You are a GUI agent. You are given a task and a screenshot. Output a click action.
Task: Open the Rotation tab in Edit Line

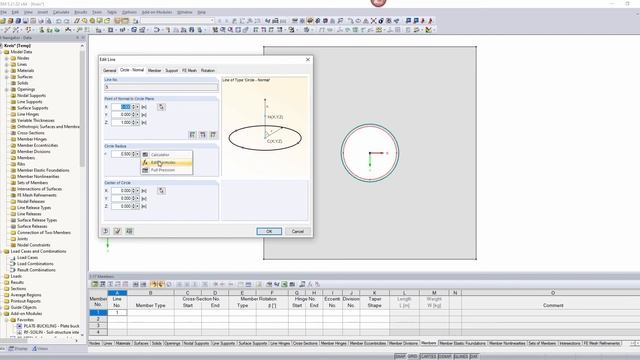tap(208, 71)
